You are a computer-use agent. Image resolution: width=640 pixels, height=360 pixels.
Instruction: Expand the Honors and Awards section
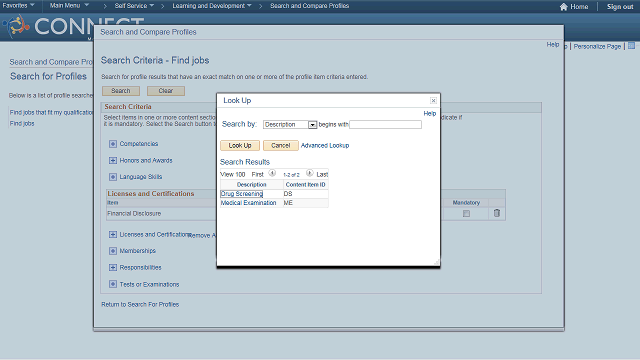pos(113,160)
